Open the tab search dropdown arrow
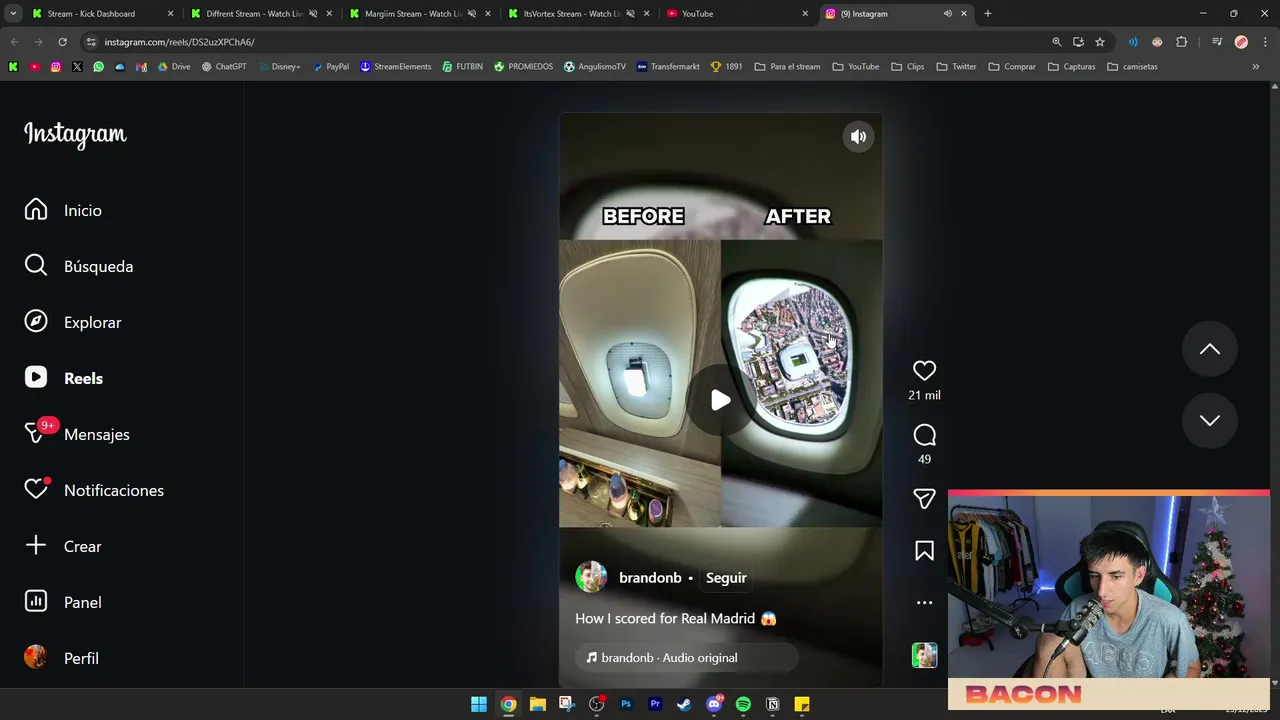 [13, 14]
